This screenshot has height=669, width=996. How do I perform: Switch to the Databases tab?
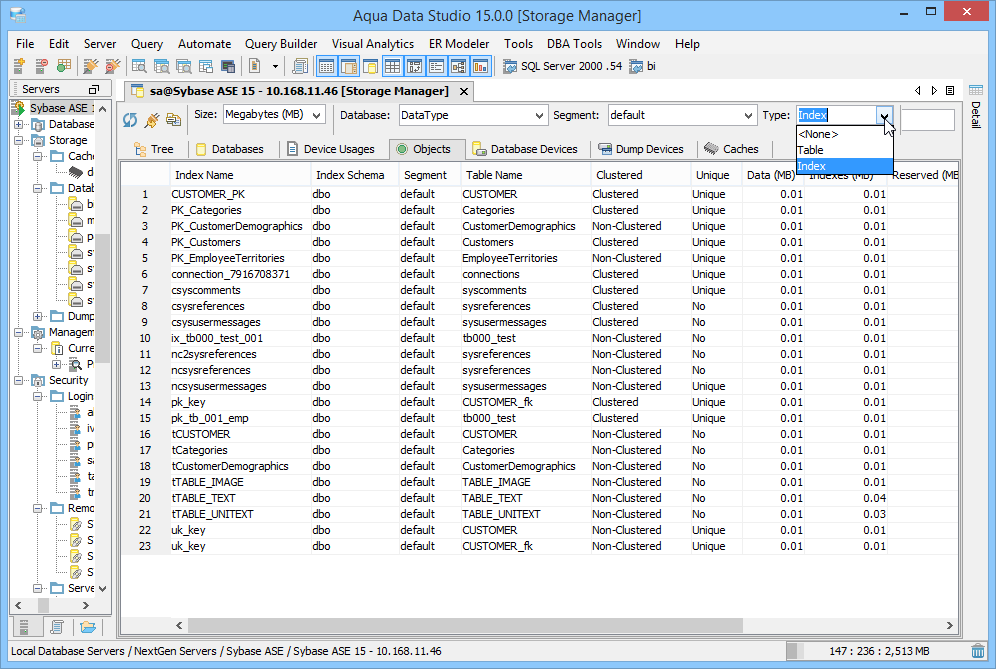(x=230, y=149)
